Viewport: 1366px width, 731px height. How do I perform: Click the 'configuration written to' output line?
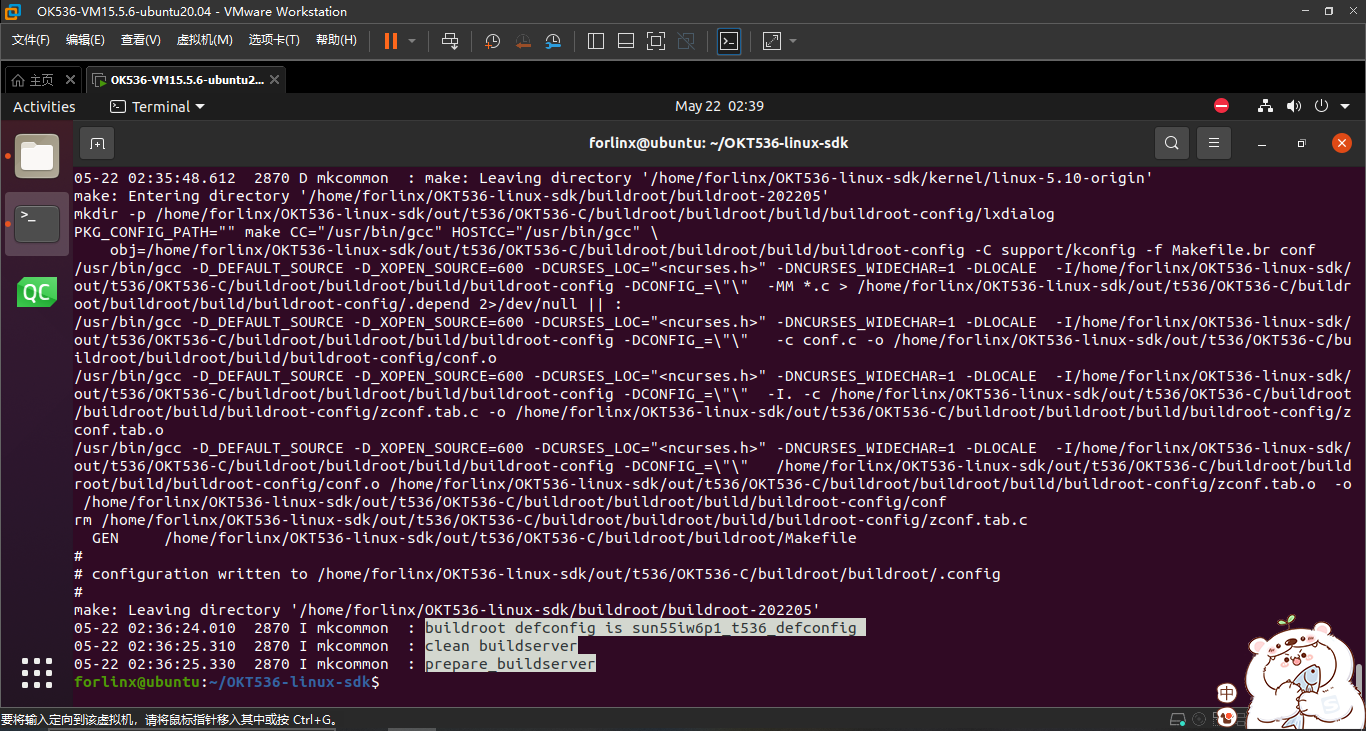coord(537,574)
